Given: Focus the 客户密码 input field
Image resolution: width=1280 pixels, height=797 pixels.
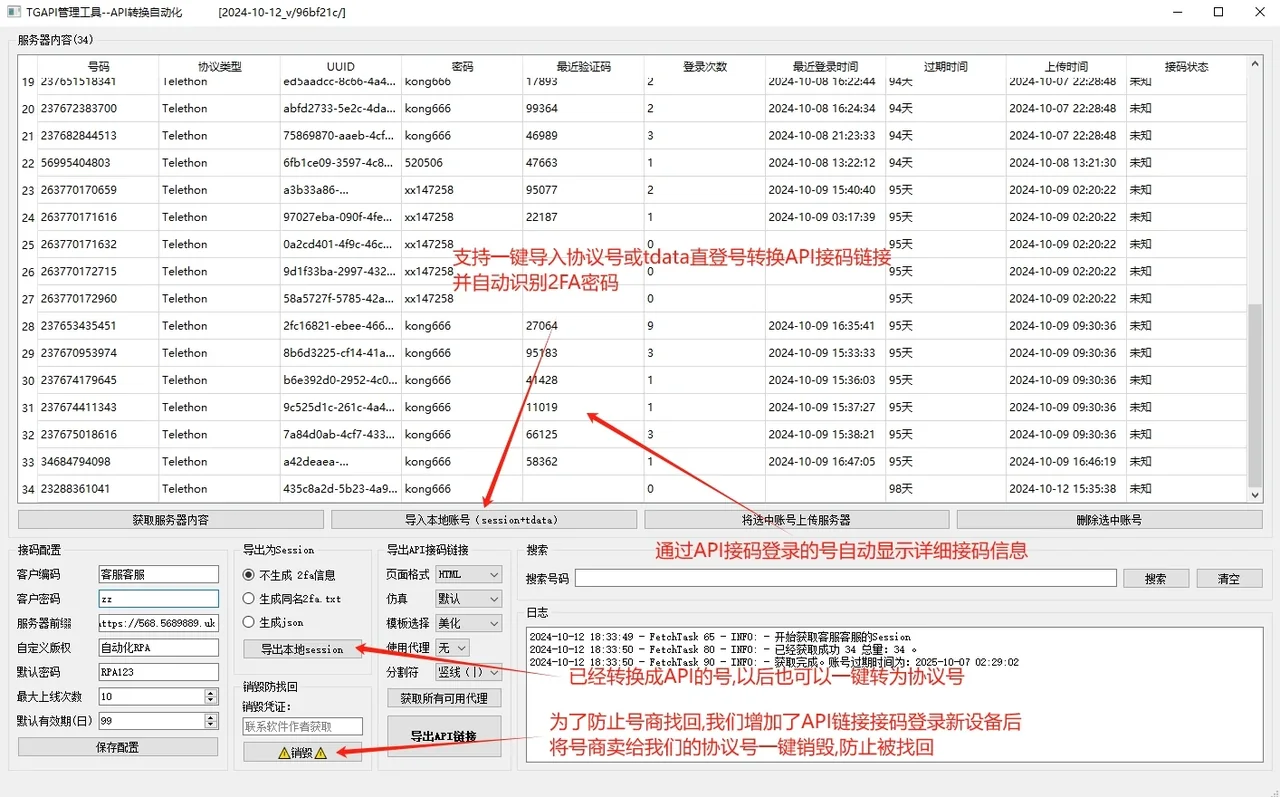Looking at the screenshot, I should pos(158,598).
